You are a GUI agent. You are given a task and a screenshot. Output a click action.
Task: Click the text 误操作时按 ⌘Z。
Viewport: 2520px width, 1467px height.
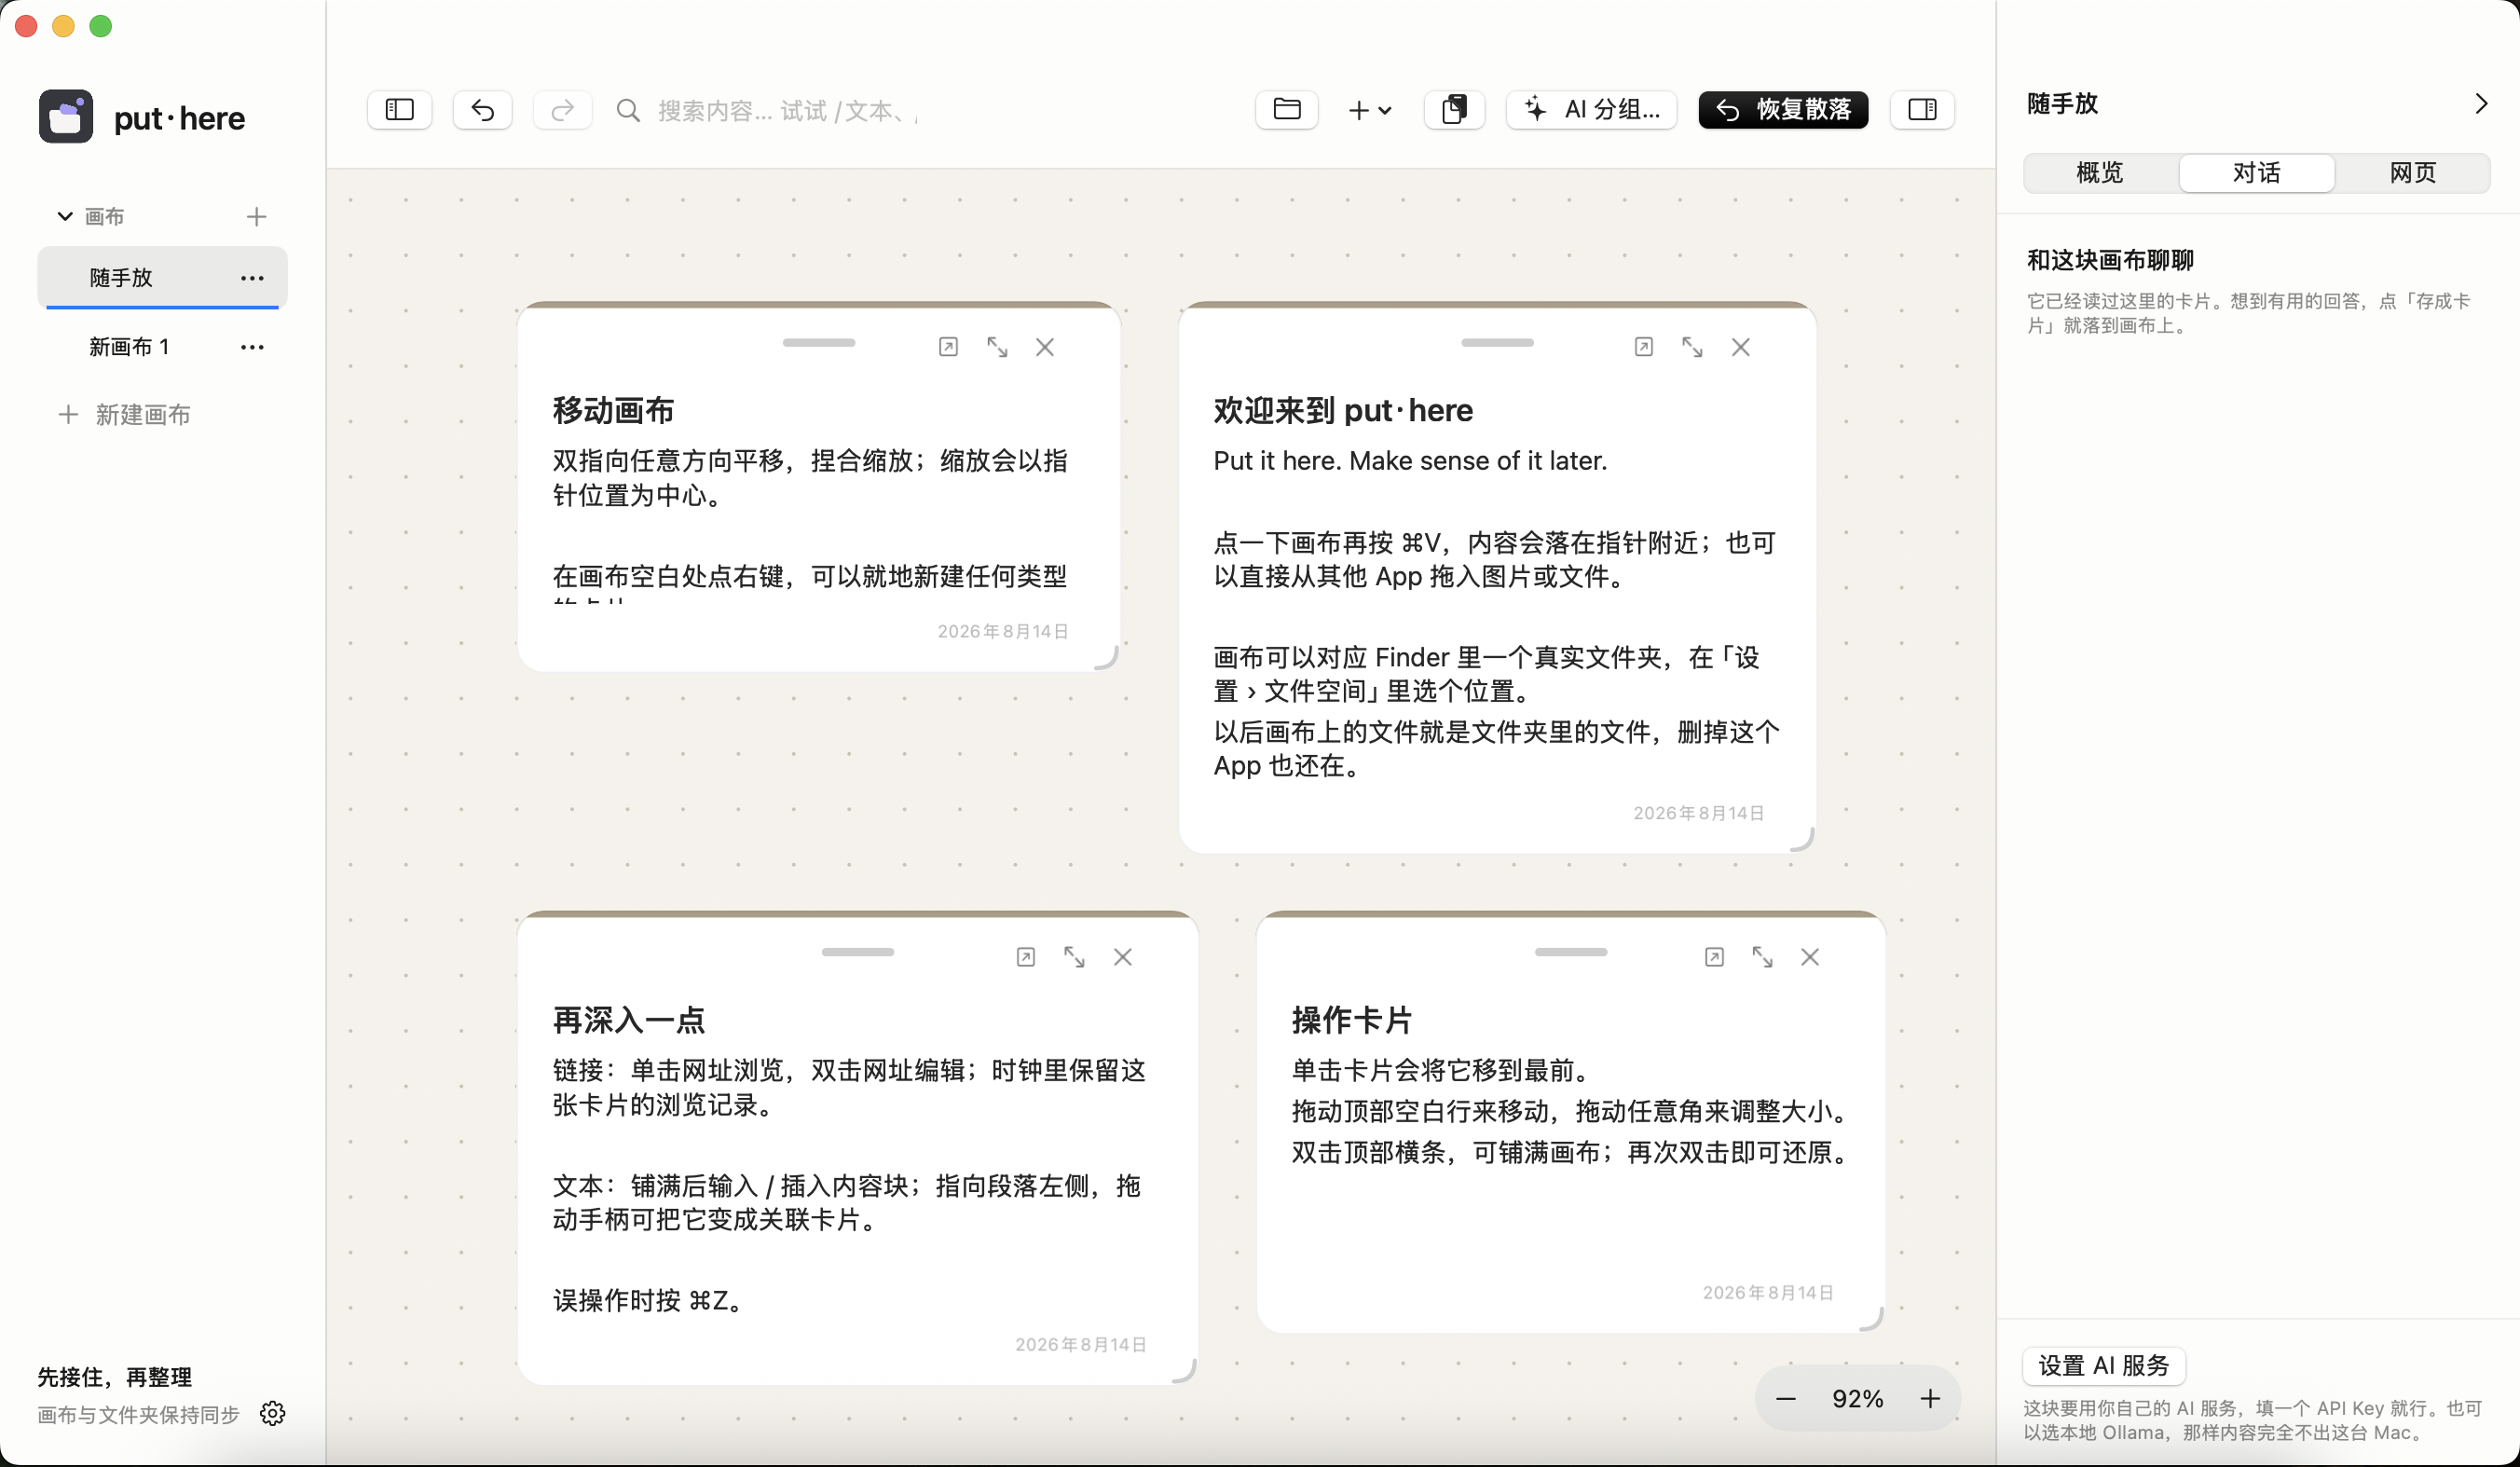650,1300
